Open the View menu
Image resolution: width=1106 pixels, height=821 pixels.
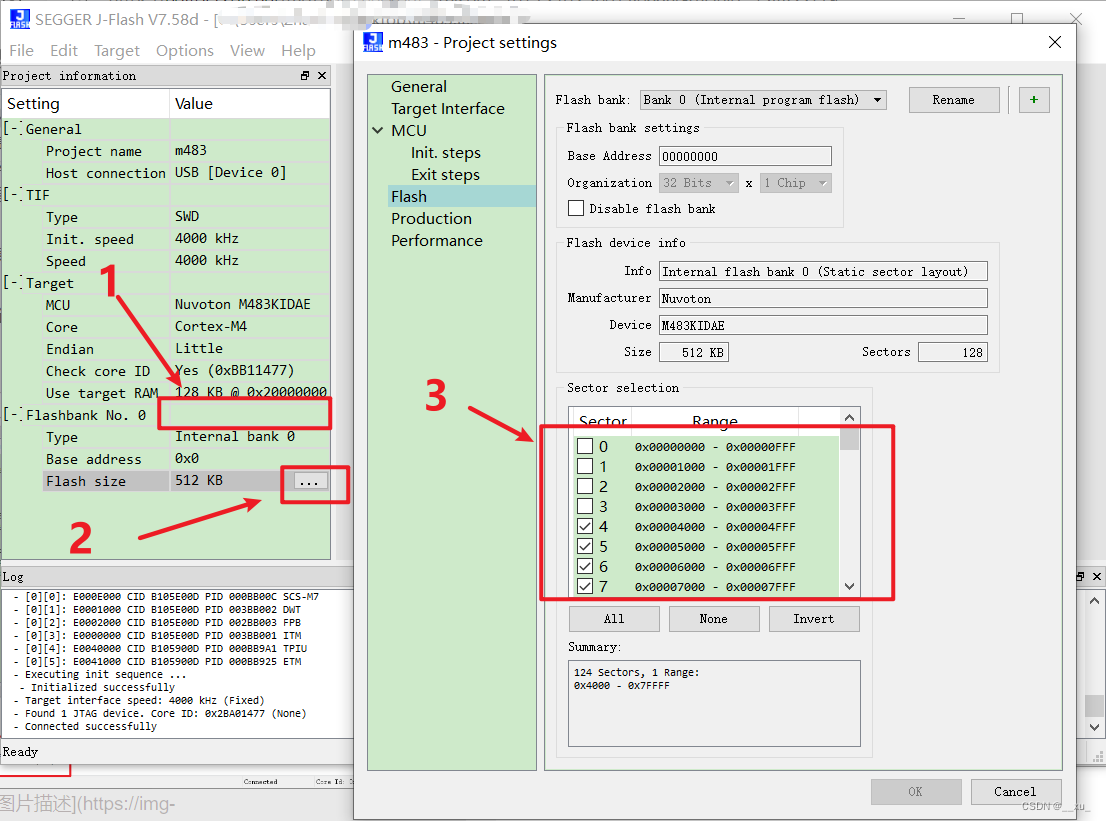pyautogui.click(x=247, y=51)
